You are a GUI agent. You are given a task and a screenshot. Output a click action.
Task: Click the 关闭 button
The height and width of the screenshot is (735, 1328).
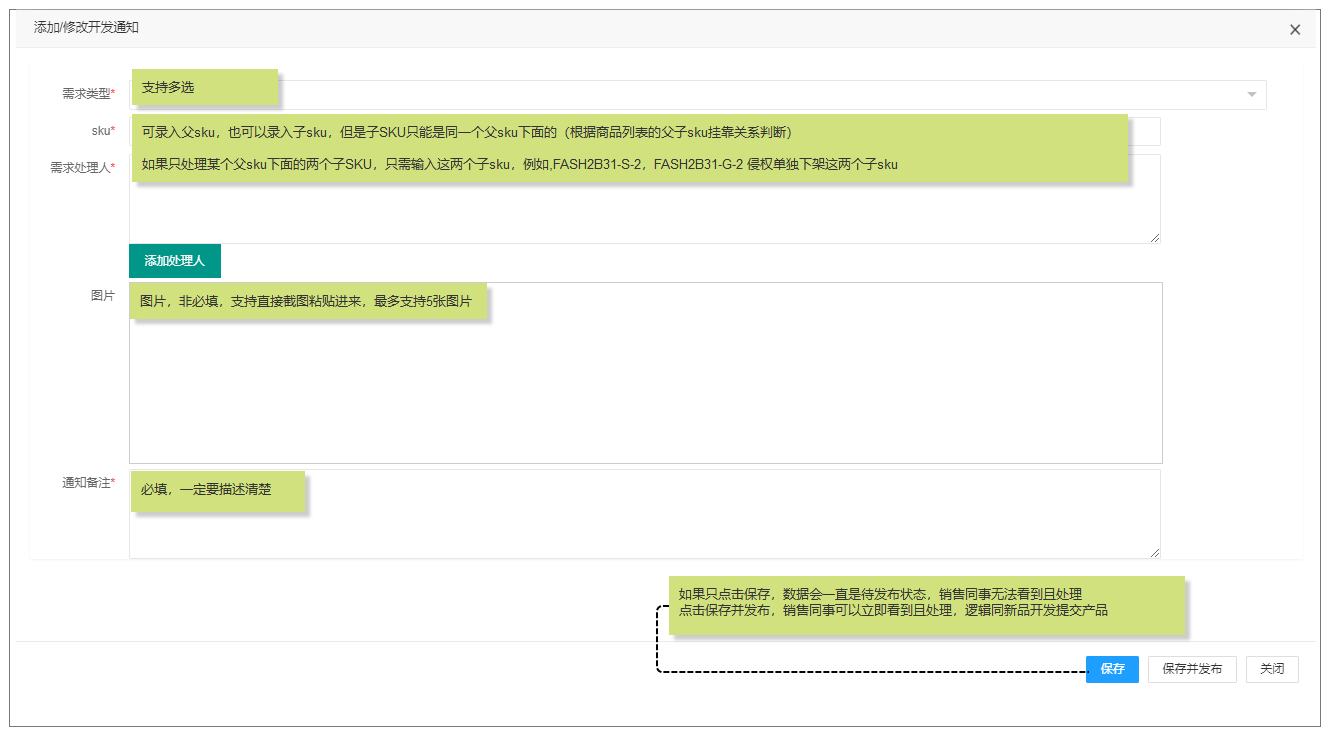point(1272,669)
